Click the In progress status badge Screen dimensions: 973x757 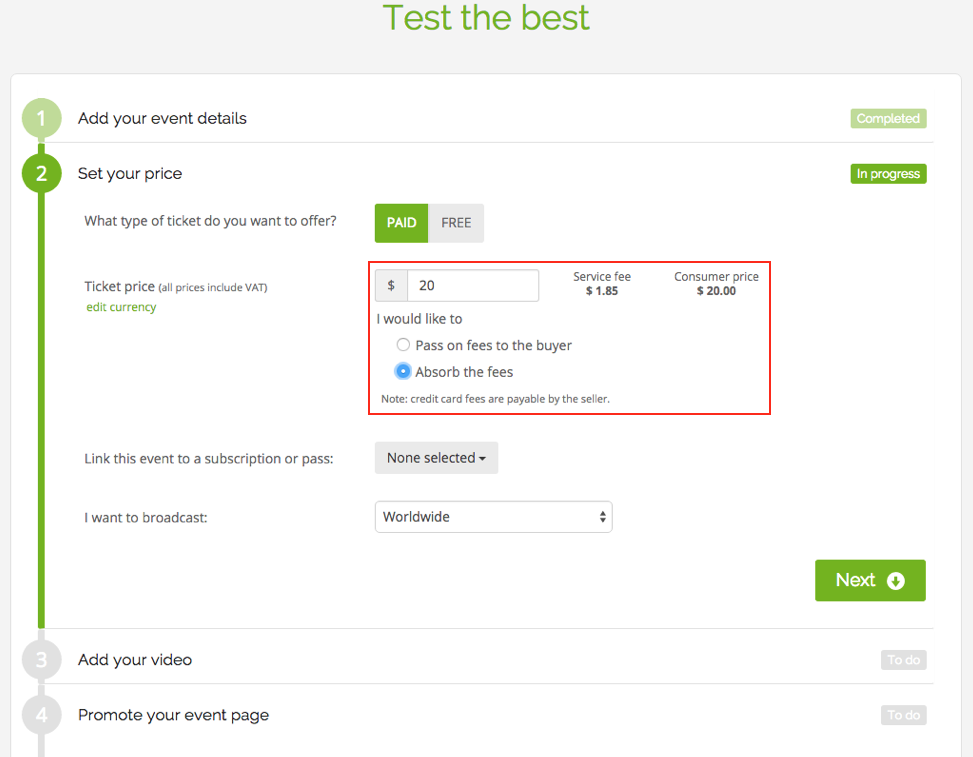tap(888, 174)
